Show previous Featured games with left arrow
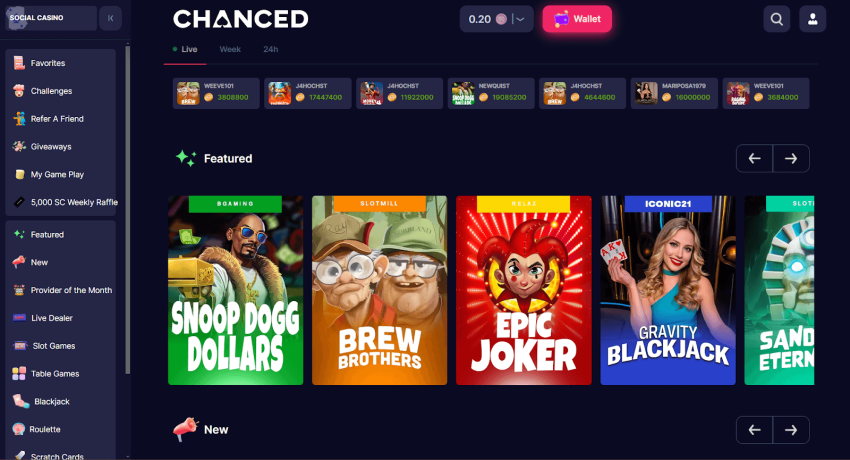Screen dimensions: 850x460 (x=754, y=158)
